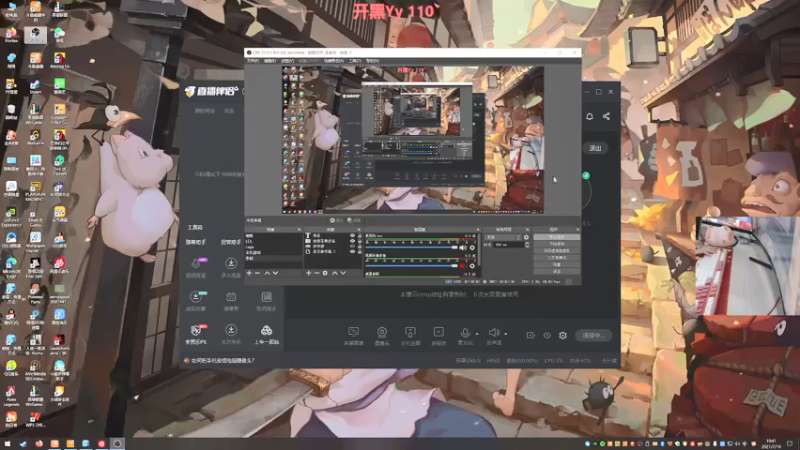Toggle visibility eye of display capture 2 source
Image resolution: width=800 pixels, height=450 pixels.
(352, 252)
